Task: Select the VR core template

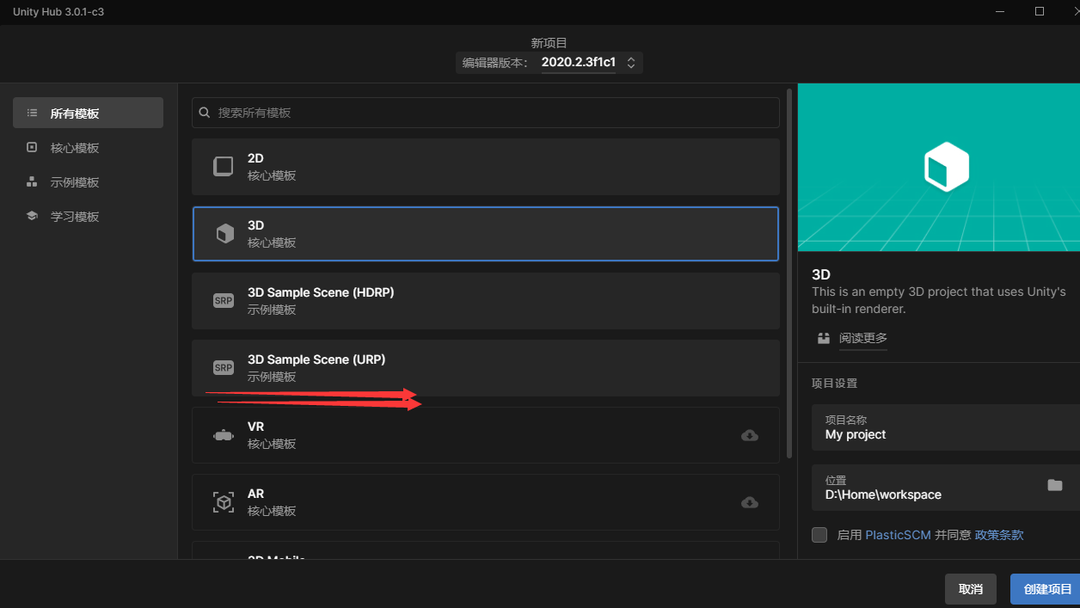Action: (486, 435)
